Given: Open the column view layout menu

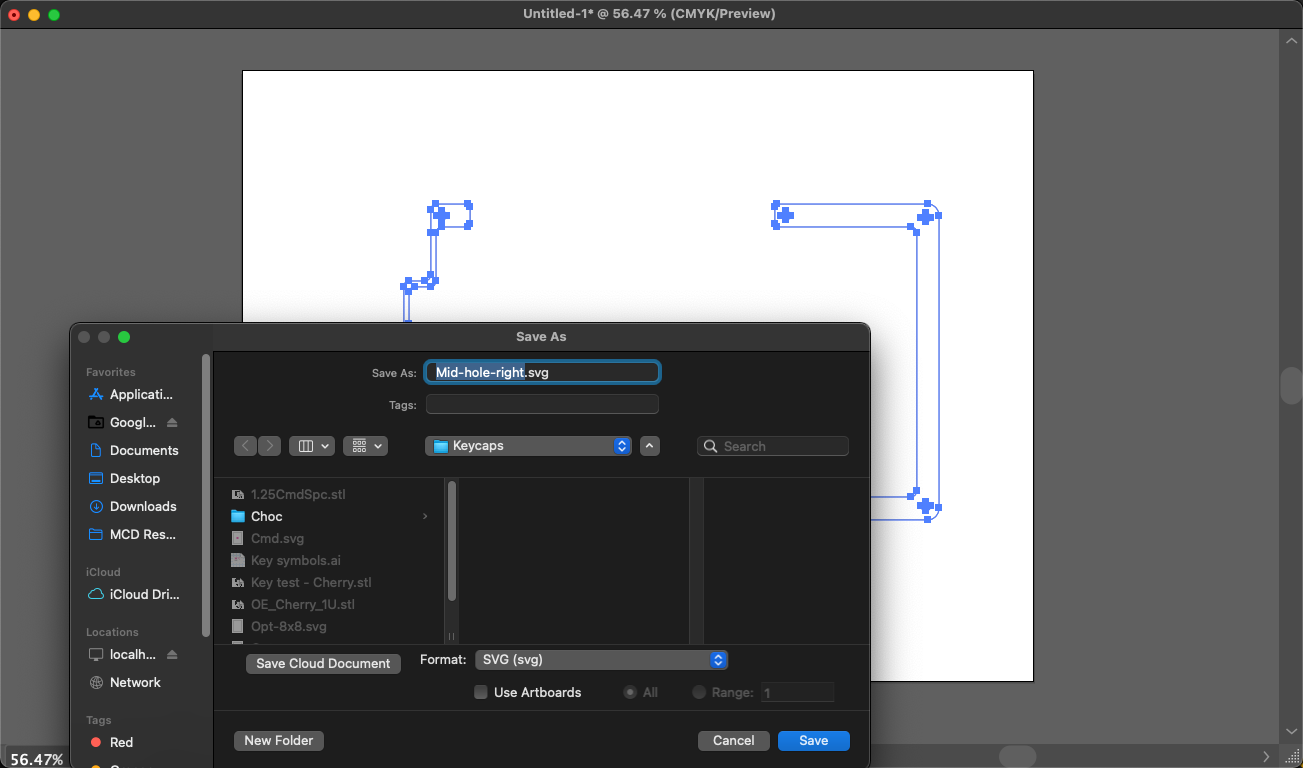Looking at the screenshot, I should point(312,445).
